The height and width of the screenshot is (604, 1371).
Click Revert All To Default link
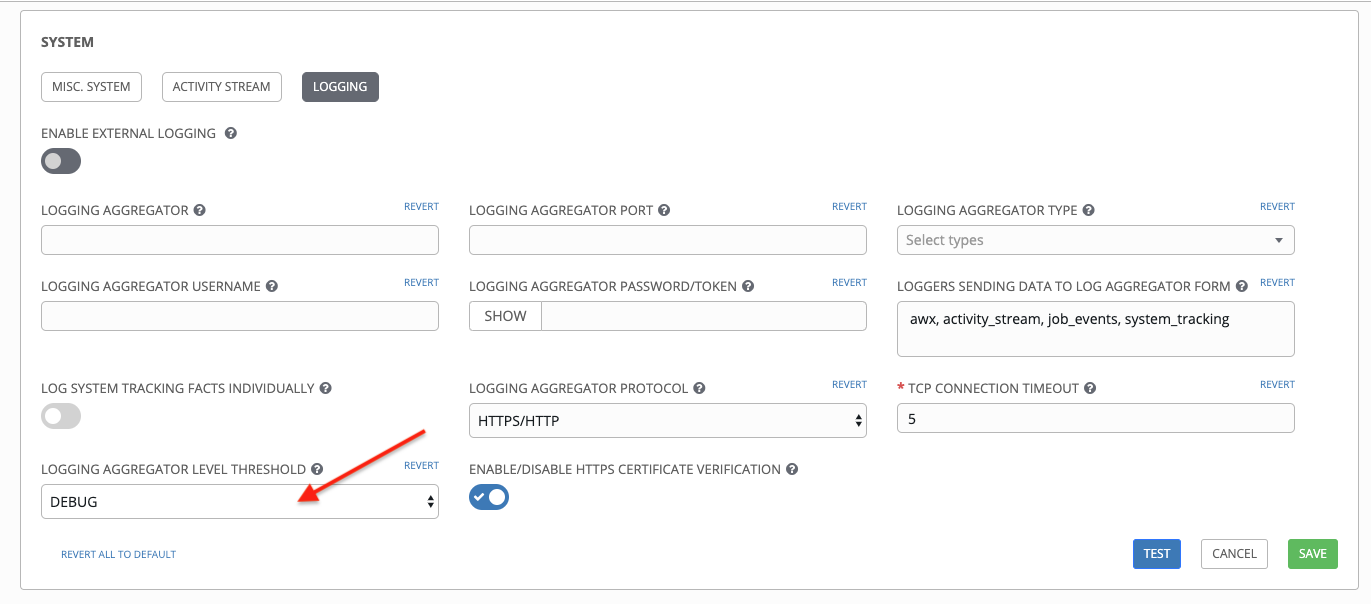[x=118, y=554]
